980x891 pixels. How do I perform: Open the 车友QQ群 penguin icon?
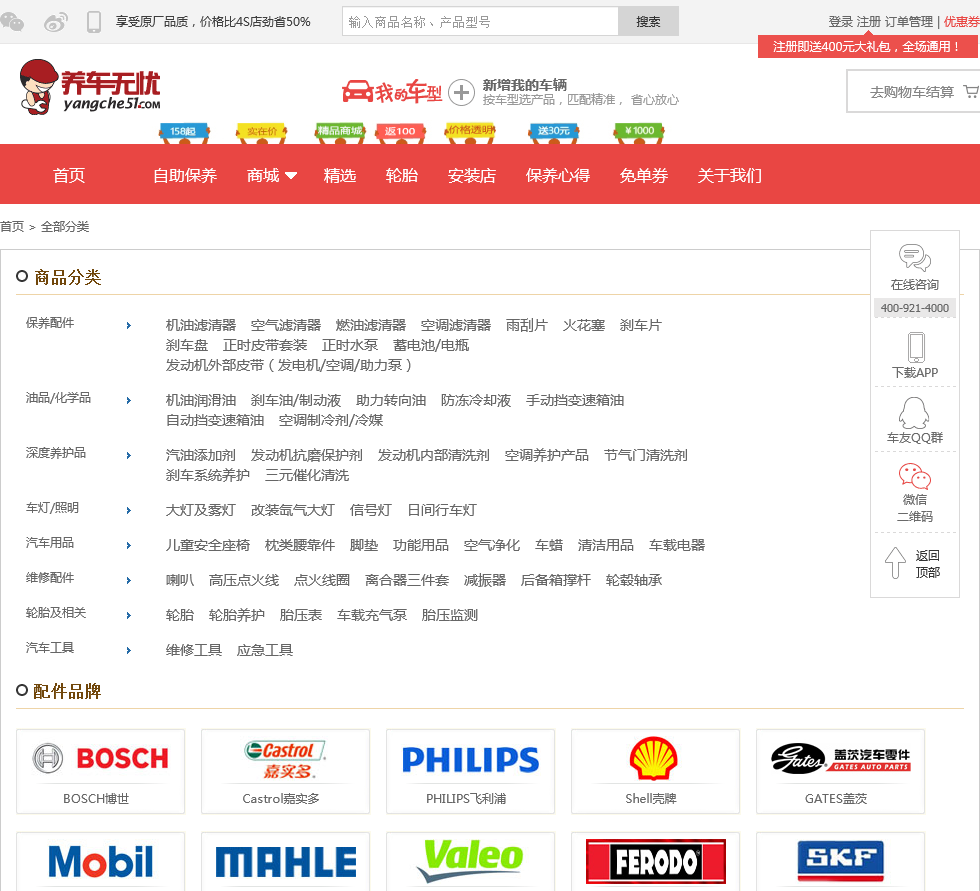(914, 412)
